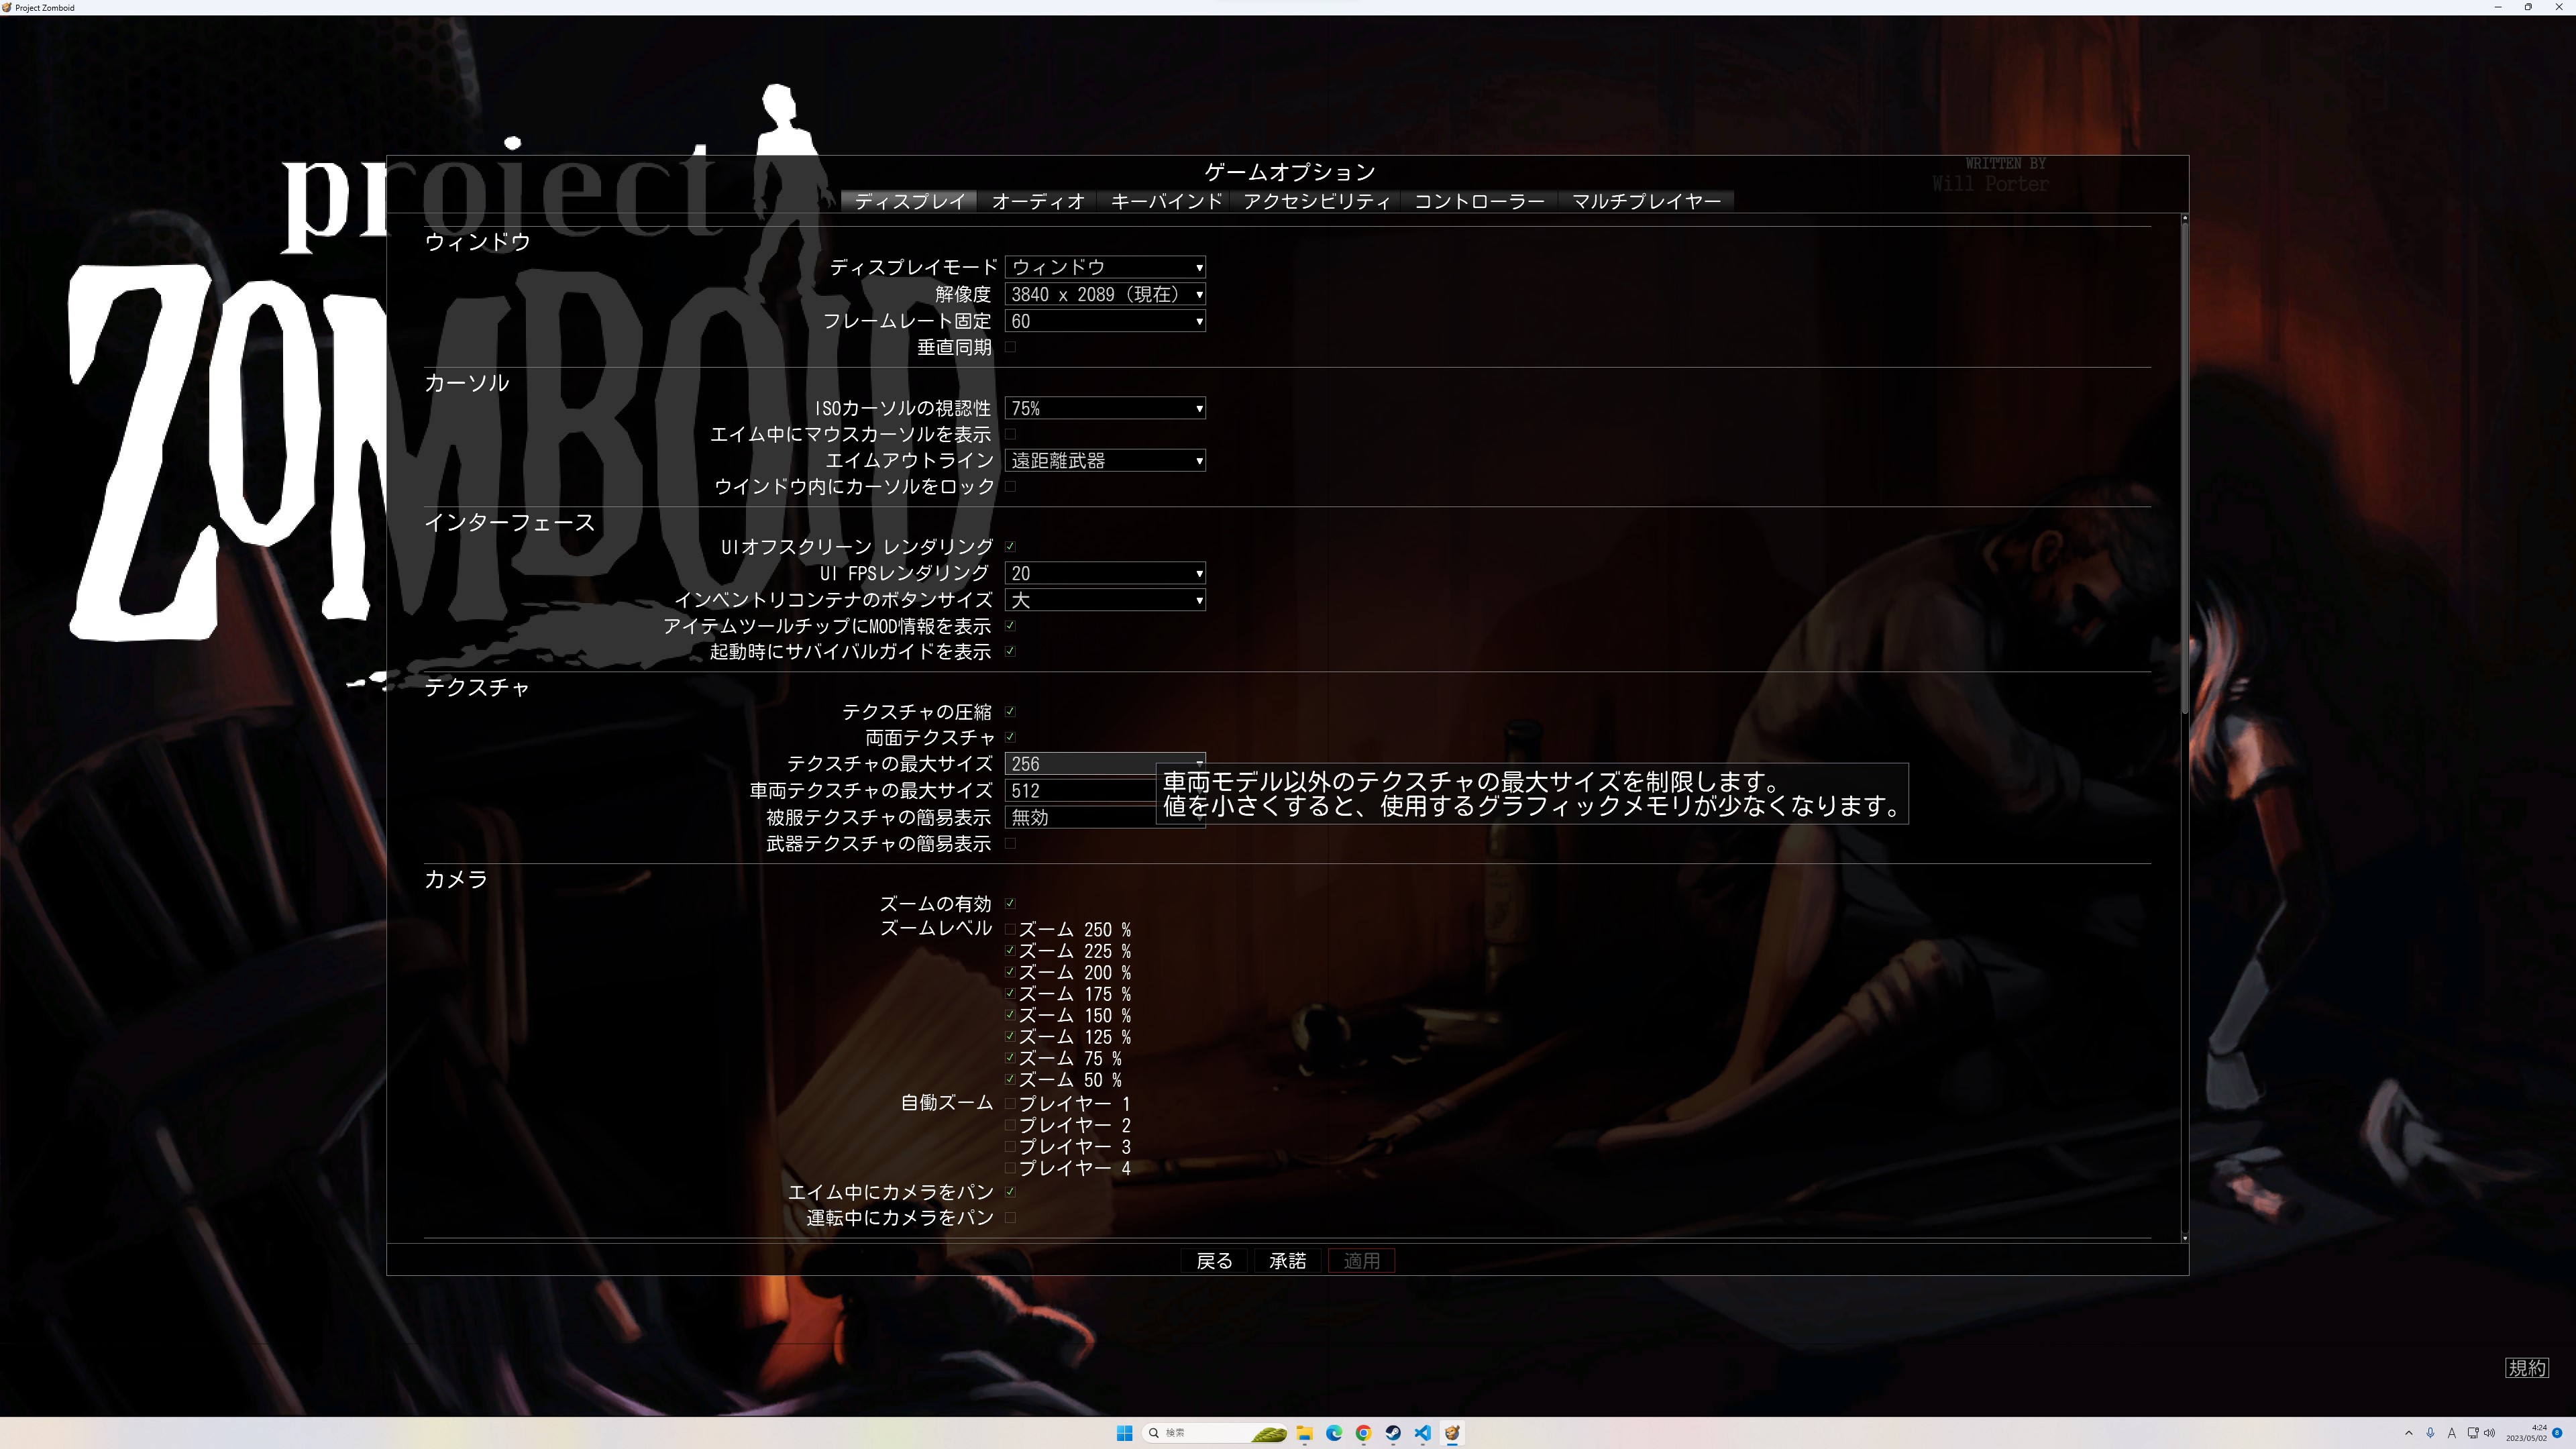Open the taskbar clock and date
2576x1449 pixels.
click(2526, 1433)
